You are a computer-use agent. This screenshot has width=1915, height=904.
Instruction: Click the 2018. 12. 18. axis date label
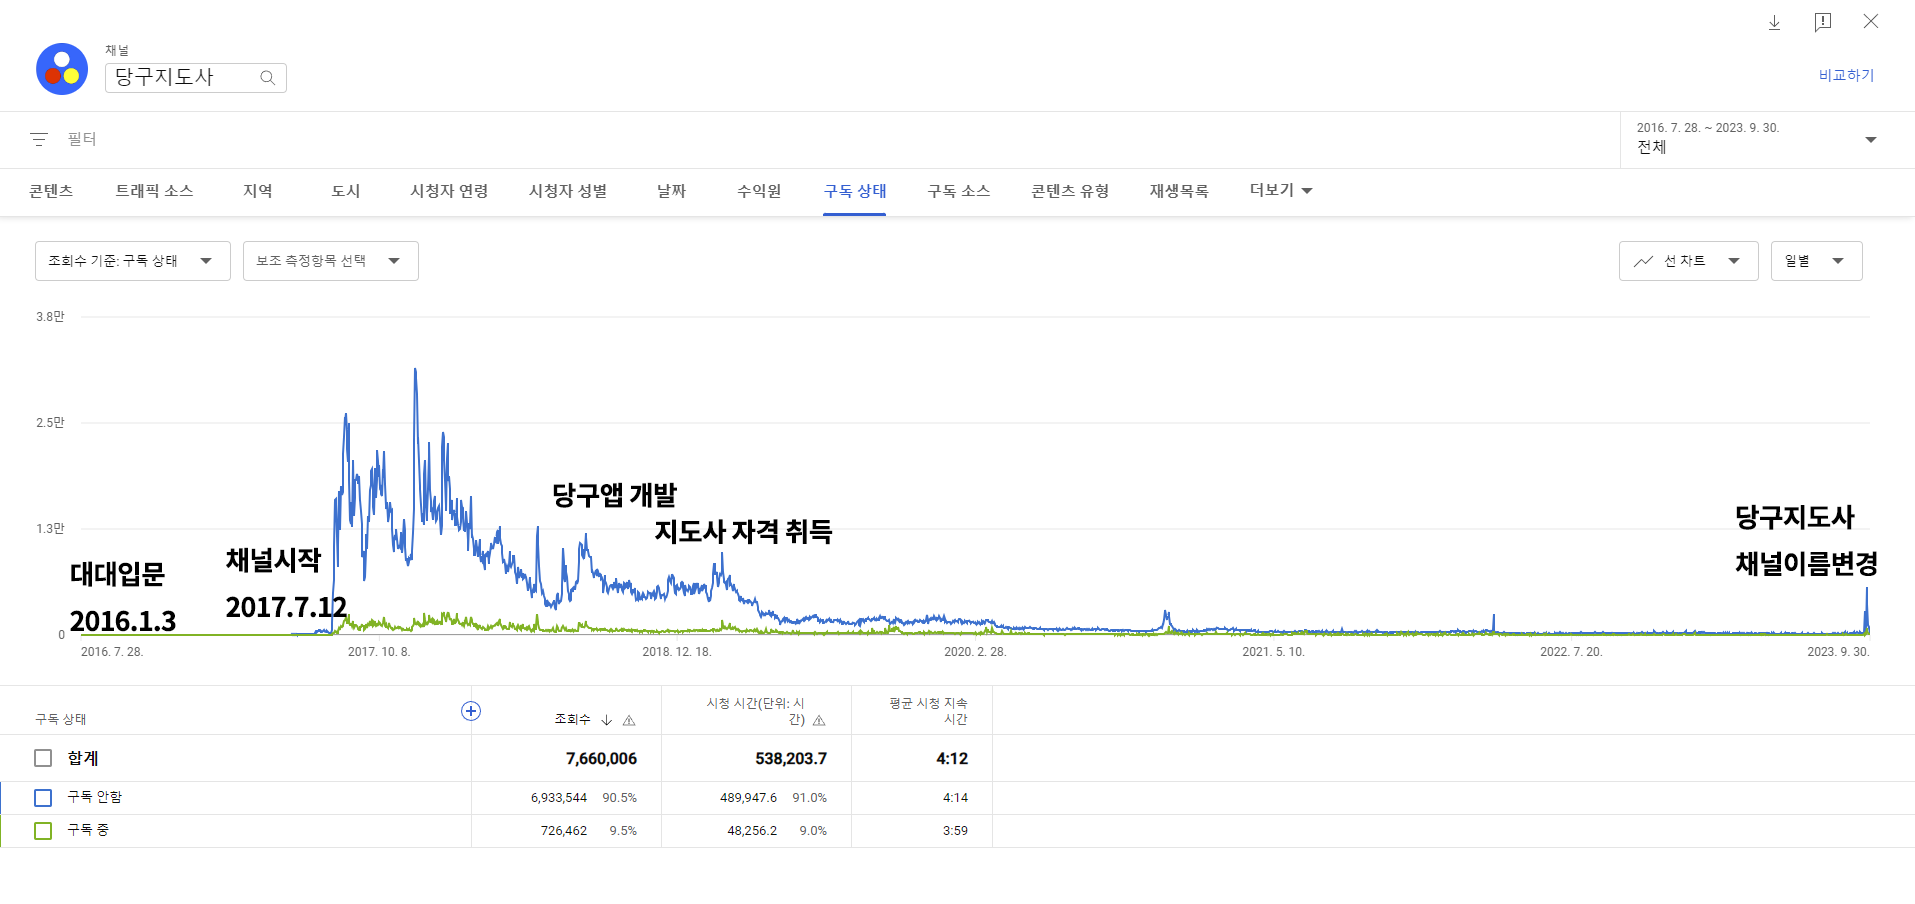click(x=677, y=652)
